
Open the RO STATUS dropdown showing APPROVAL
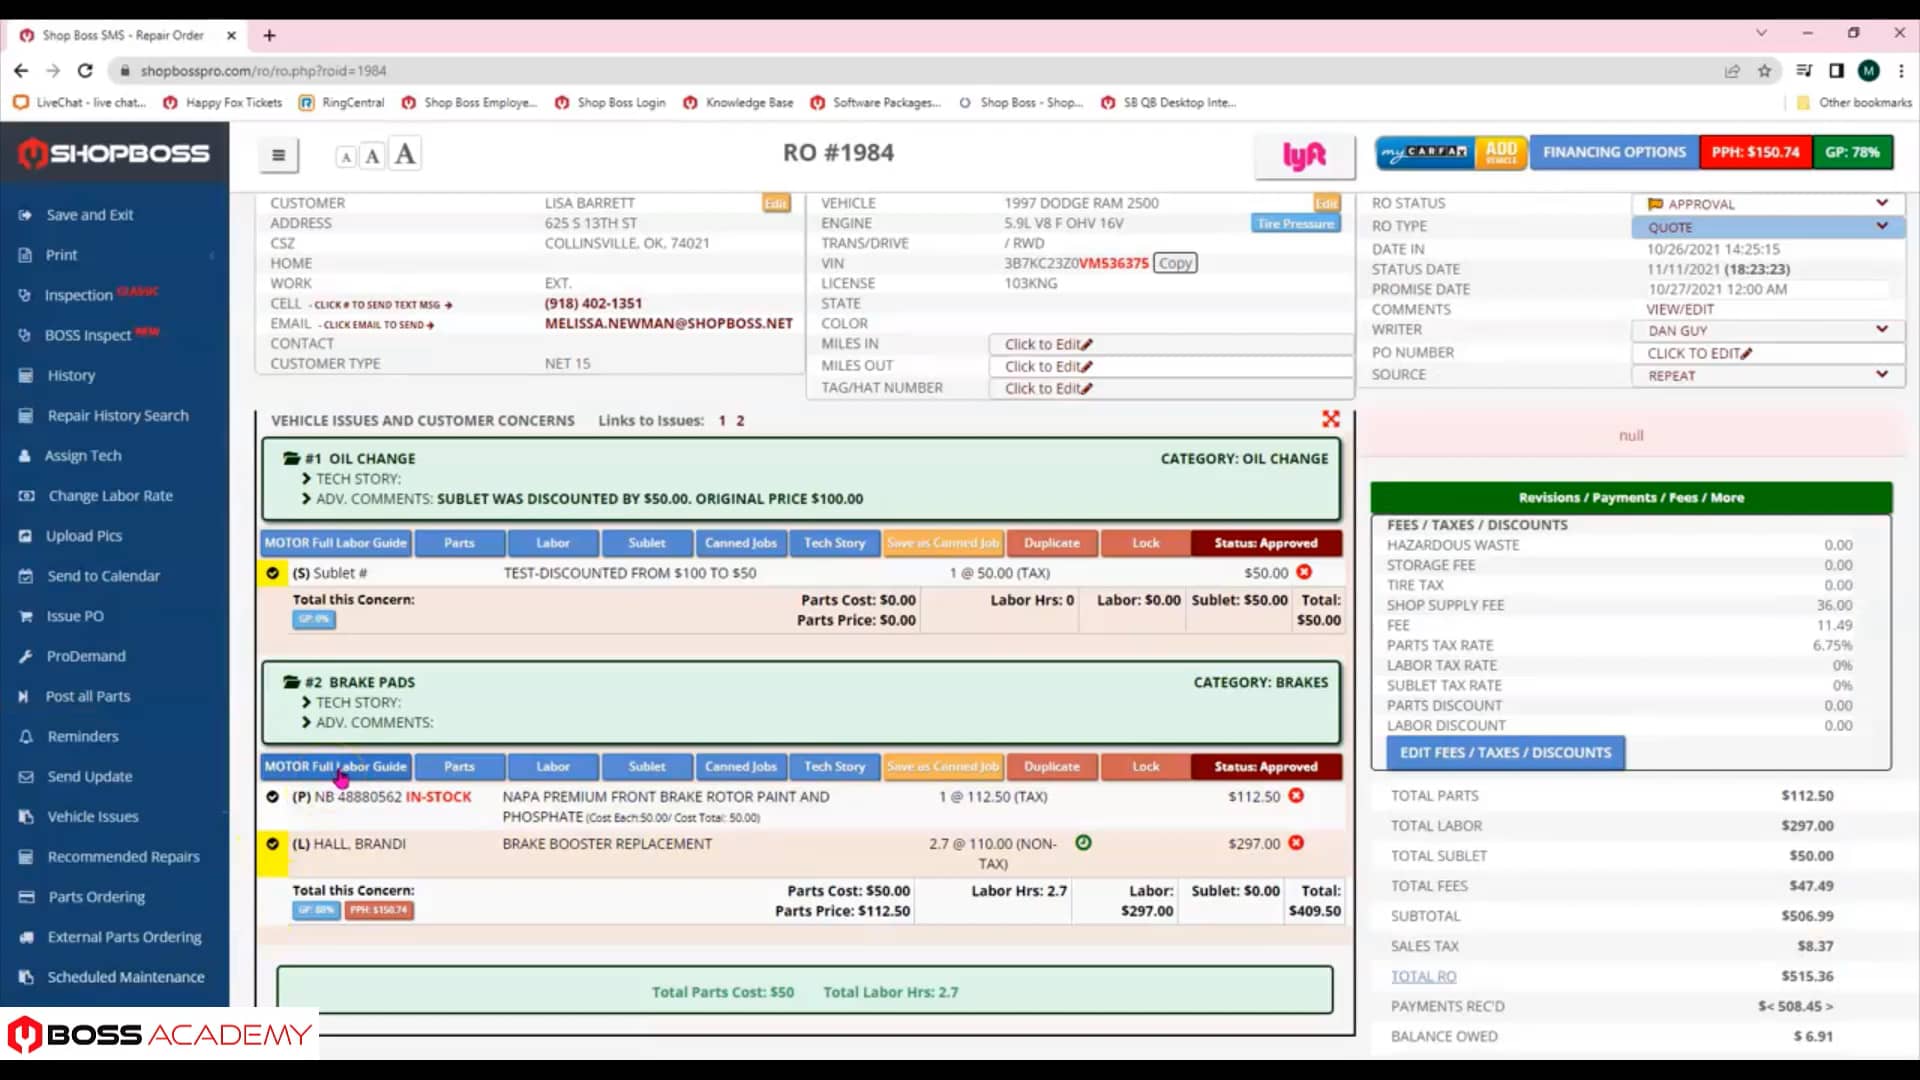coord(1766,203)
